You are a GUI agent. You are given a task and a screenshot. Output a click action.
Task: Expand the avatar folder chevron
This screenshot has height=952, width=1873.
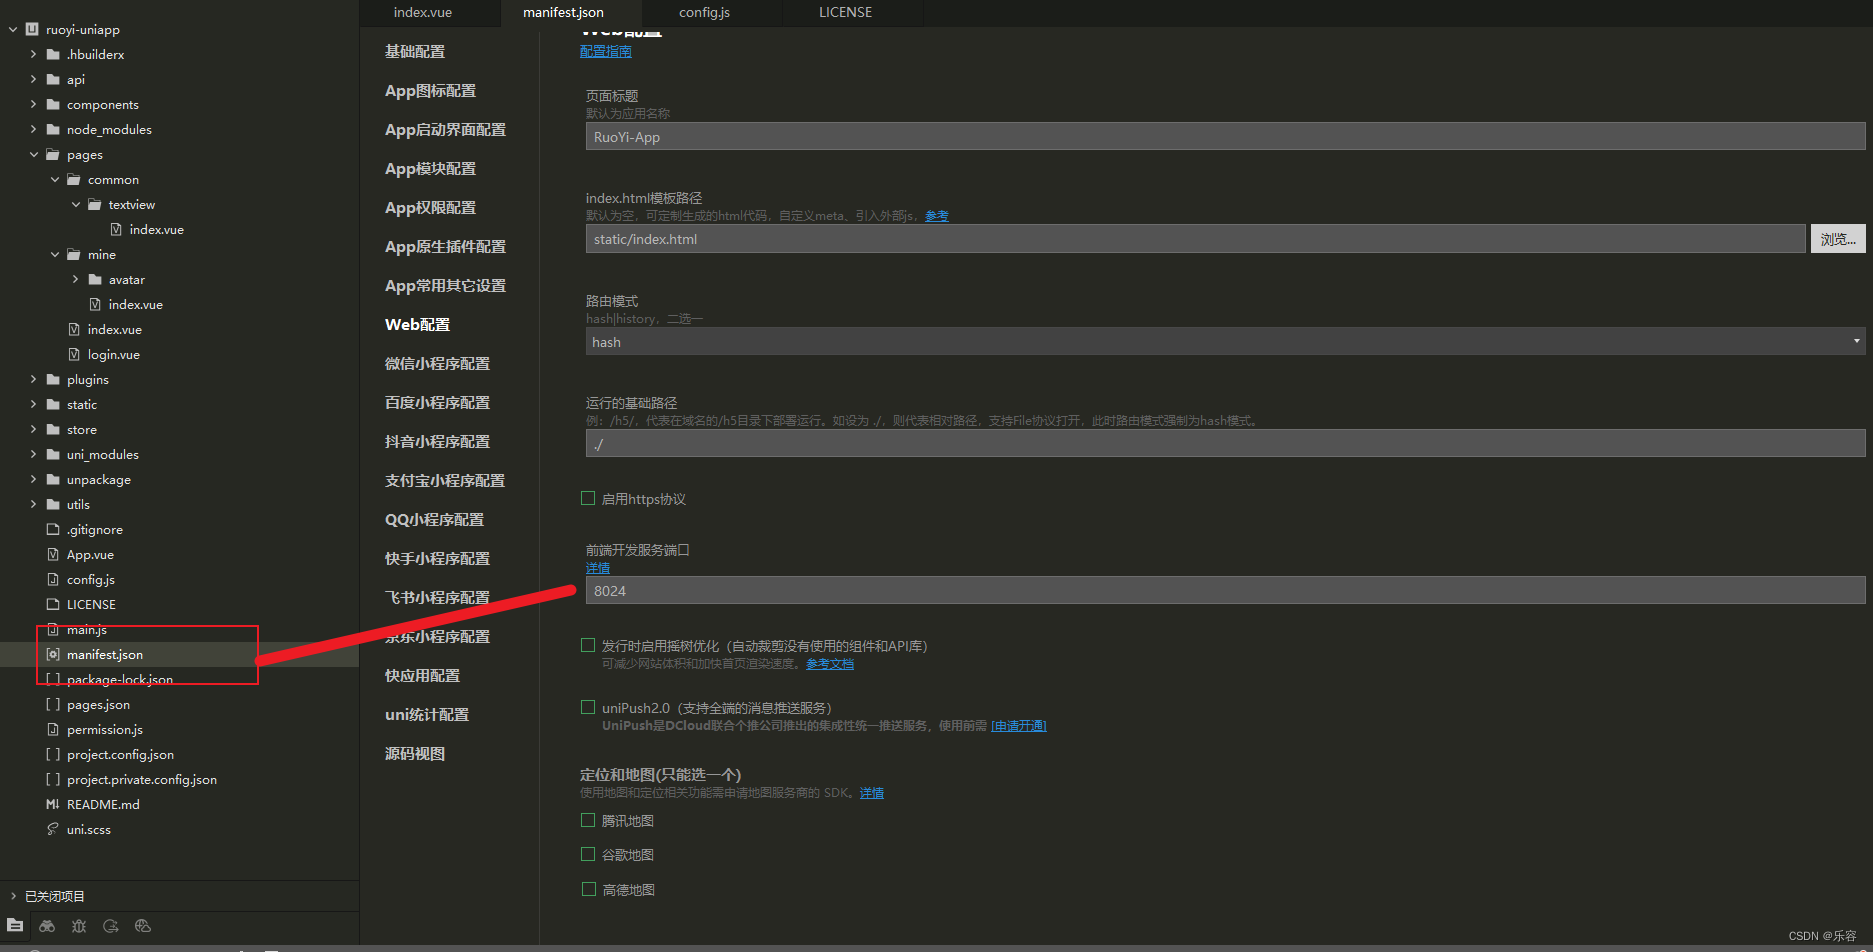click(76, 279)
